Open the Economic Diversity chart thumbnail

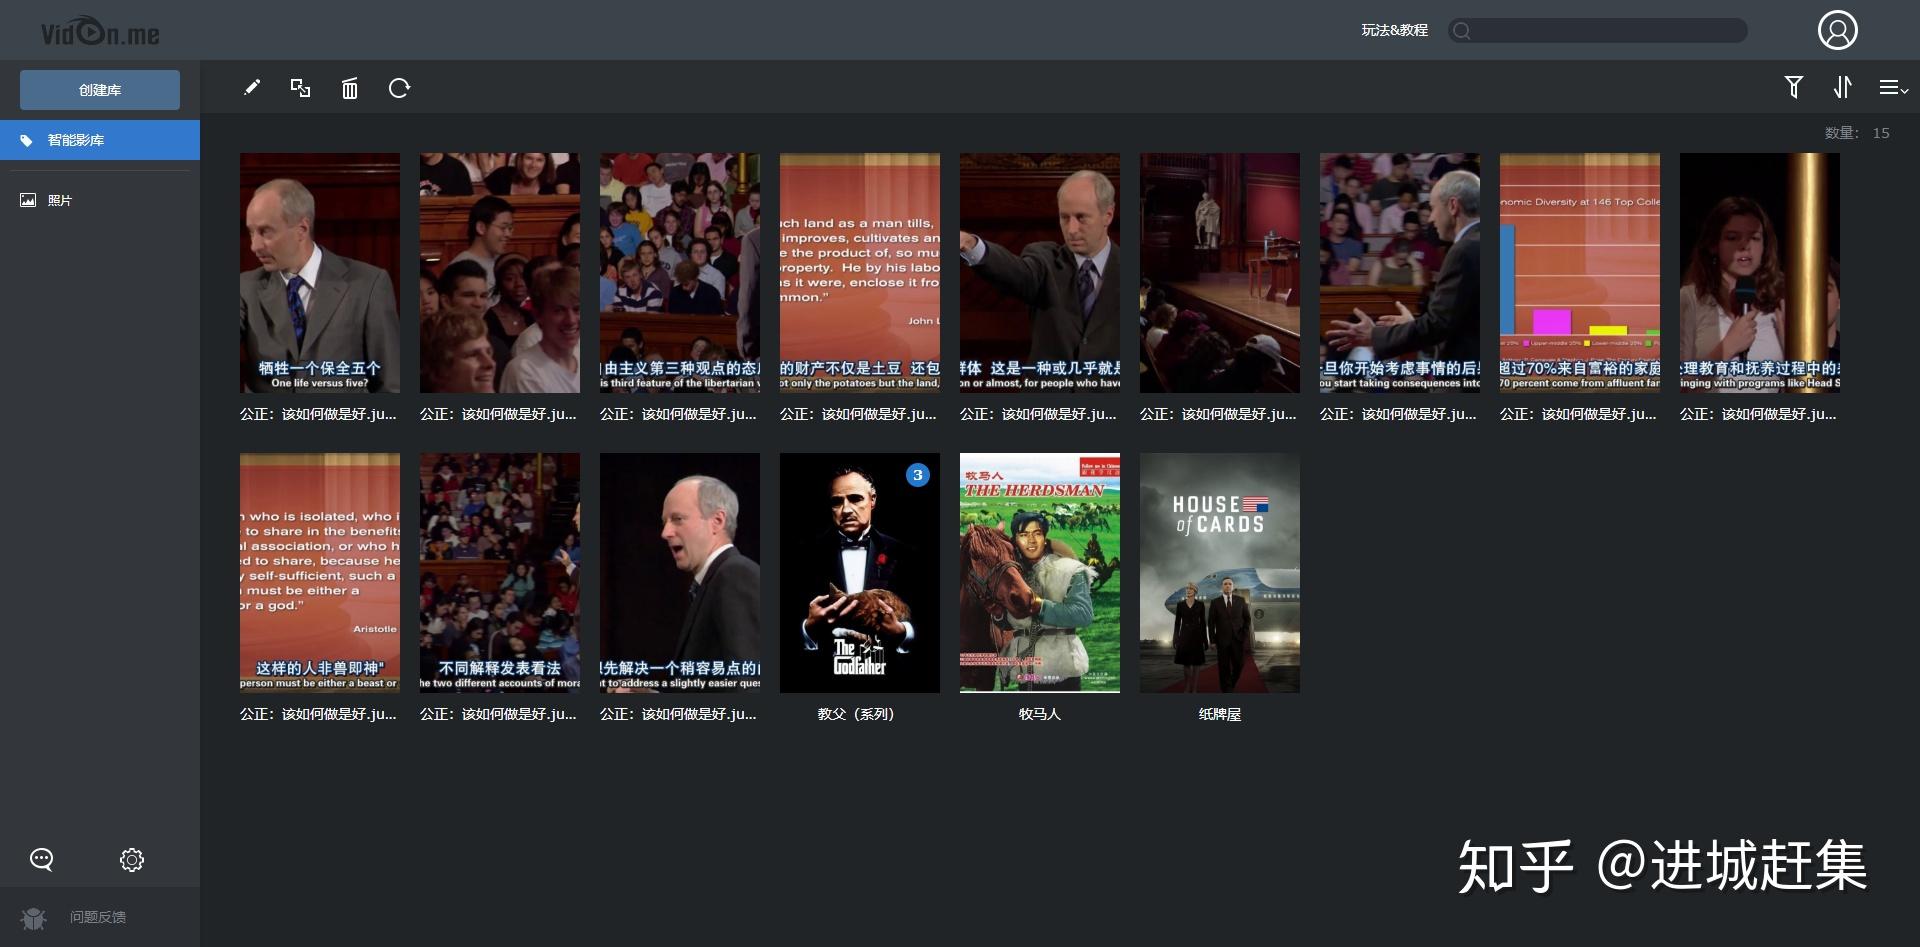[x=1580, y=273]
